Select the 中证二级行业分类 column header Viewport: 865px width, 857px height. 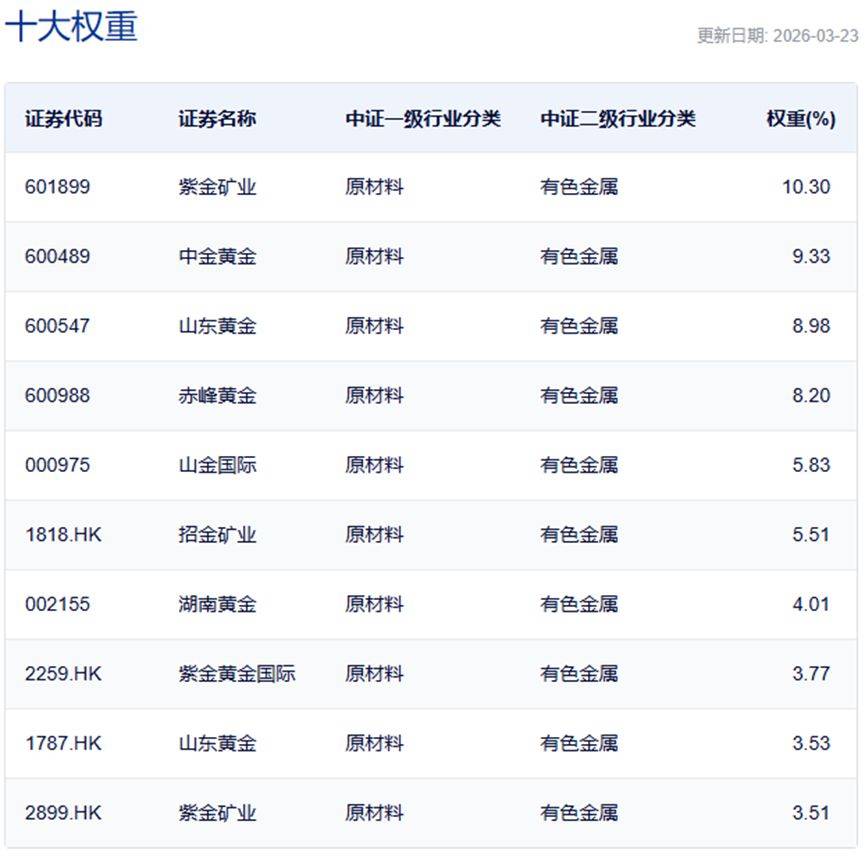coord(617,118)
